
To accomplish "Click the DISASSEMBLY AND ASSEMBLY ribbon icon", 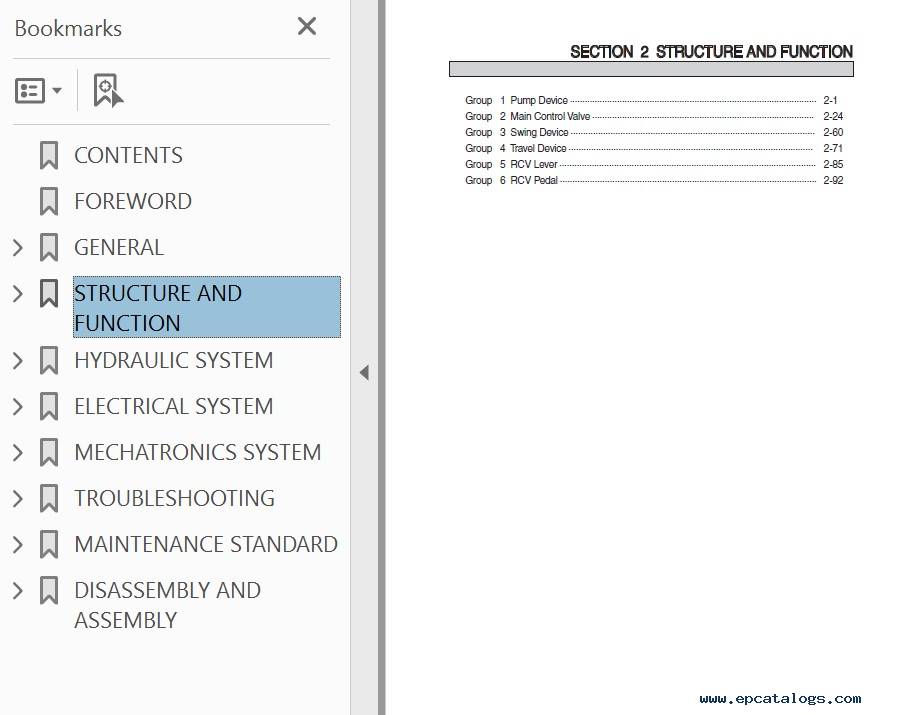I will (49, 590).
